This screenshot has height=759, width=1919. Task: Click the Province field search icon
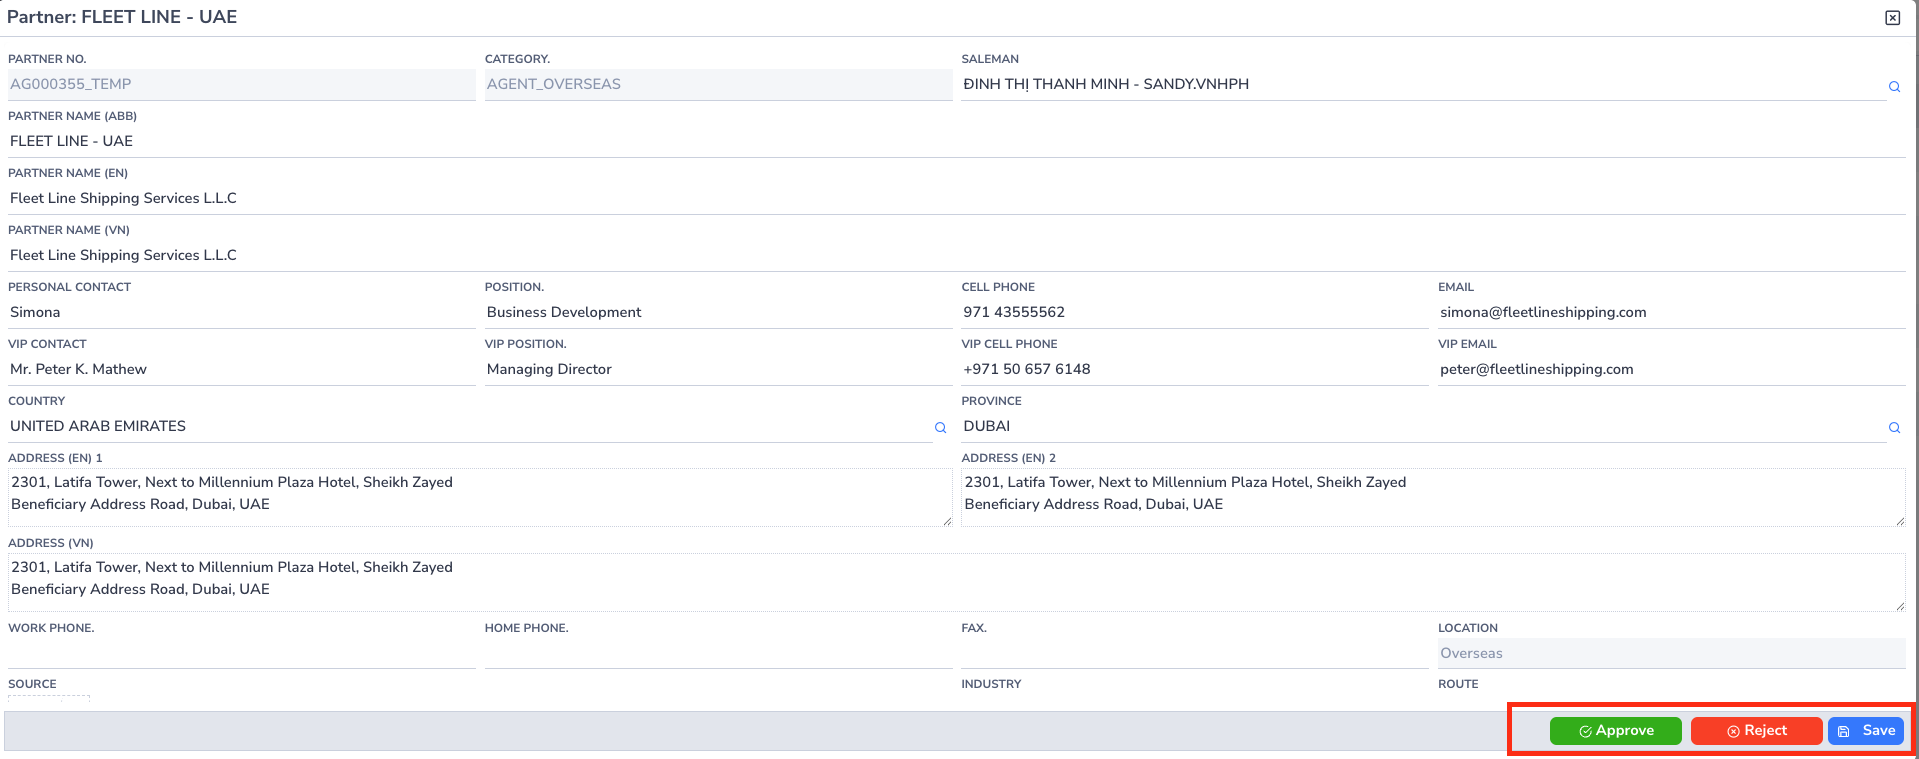coord(1894,427)
